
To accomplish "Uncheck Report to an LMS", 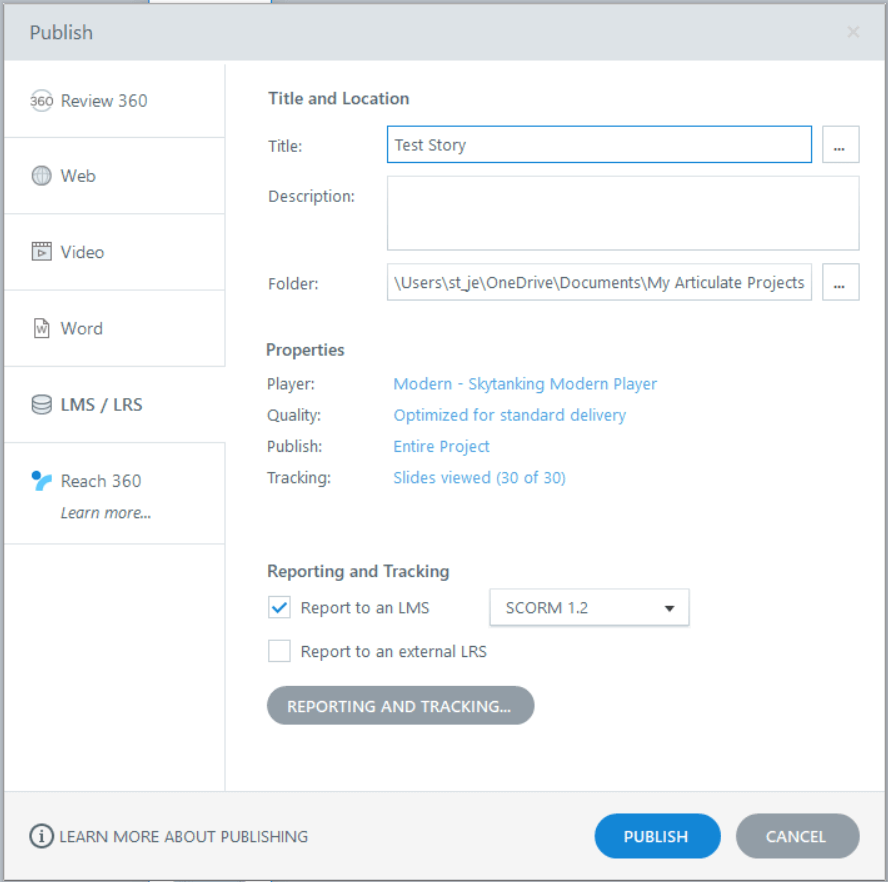I will click(279, 607).
